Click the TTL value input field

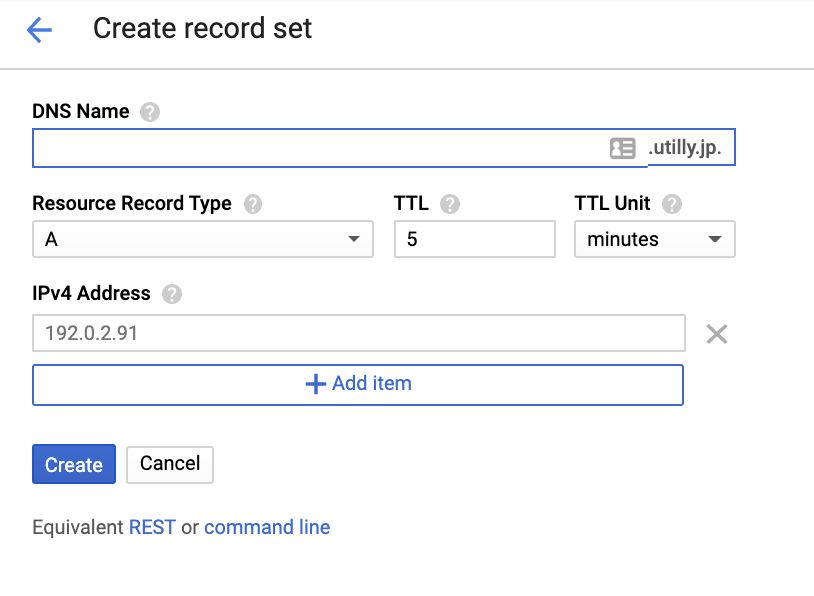point(474,240)
